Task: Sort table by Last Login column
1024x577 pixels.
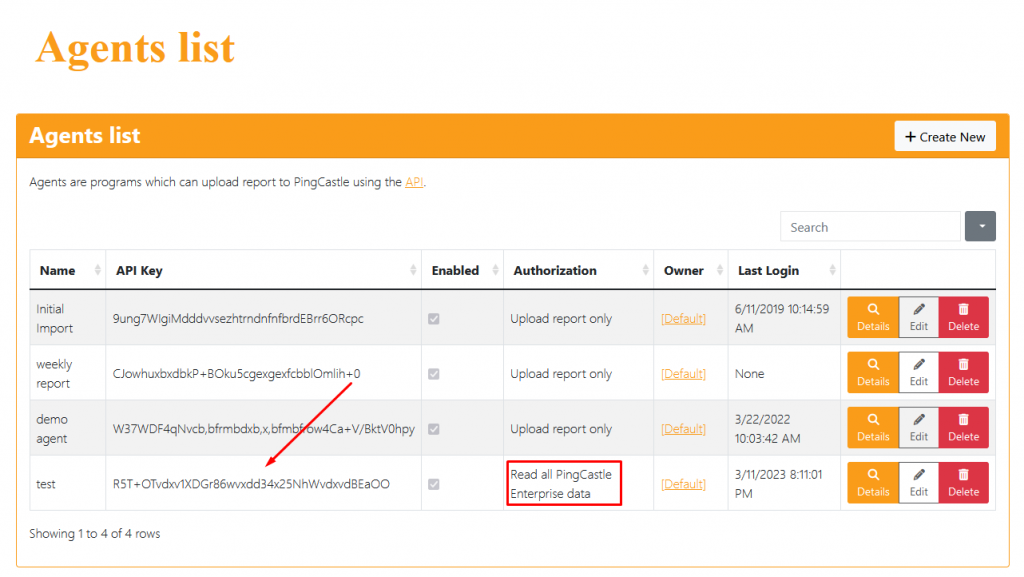Action: click(784, 270)
